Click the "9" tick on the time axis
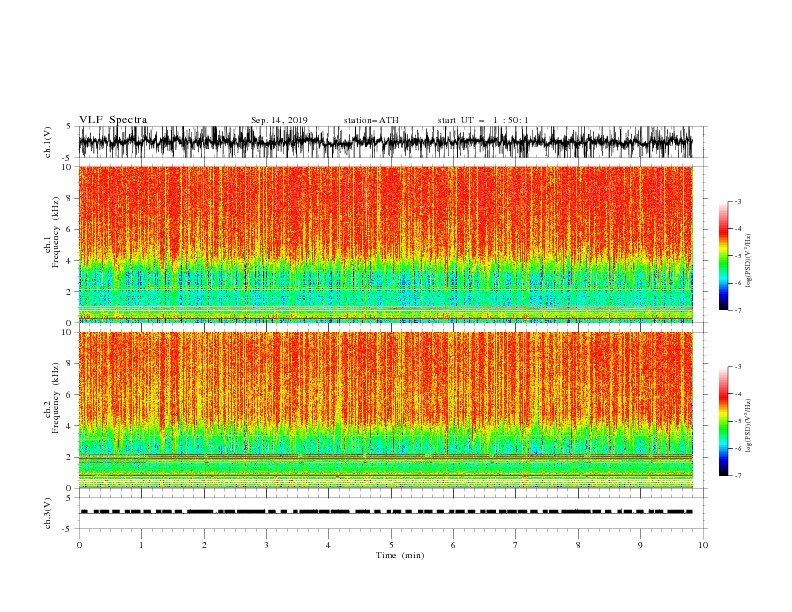Image resolution: width=792 pixels, height=612 pixels. 640,545
